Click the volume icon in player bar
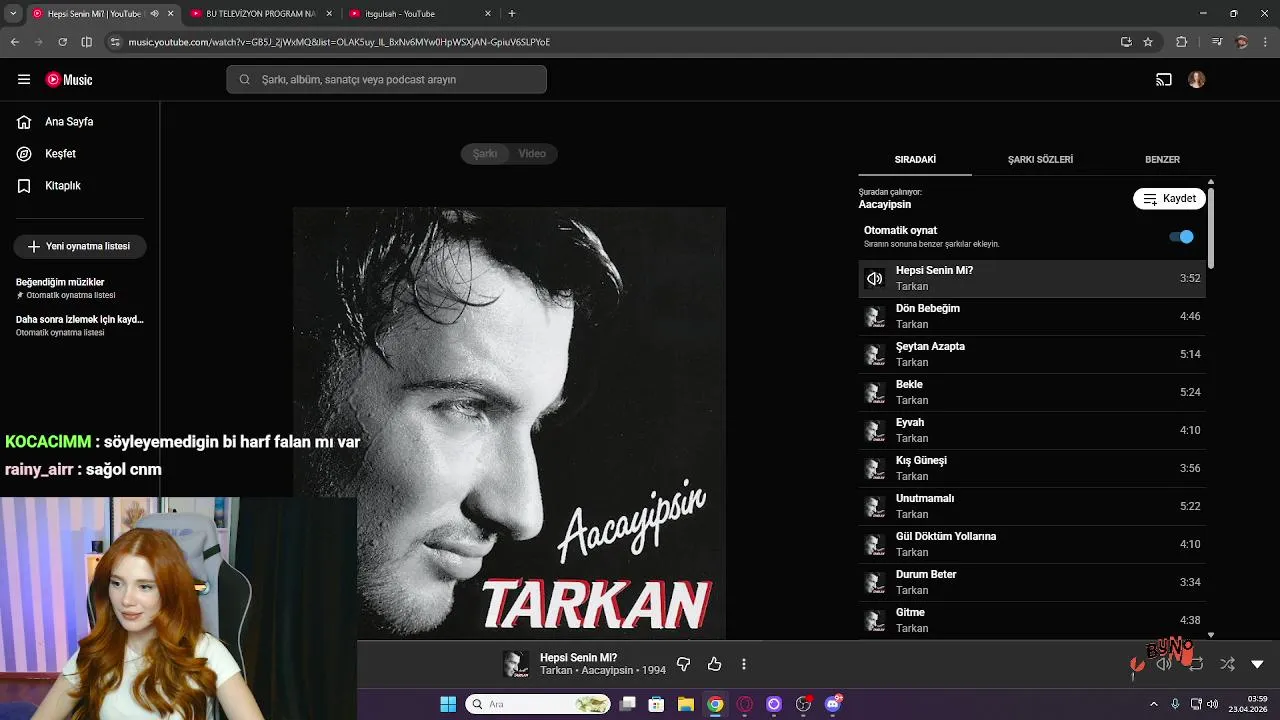 1164,664
